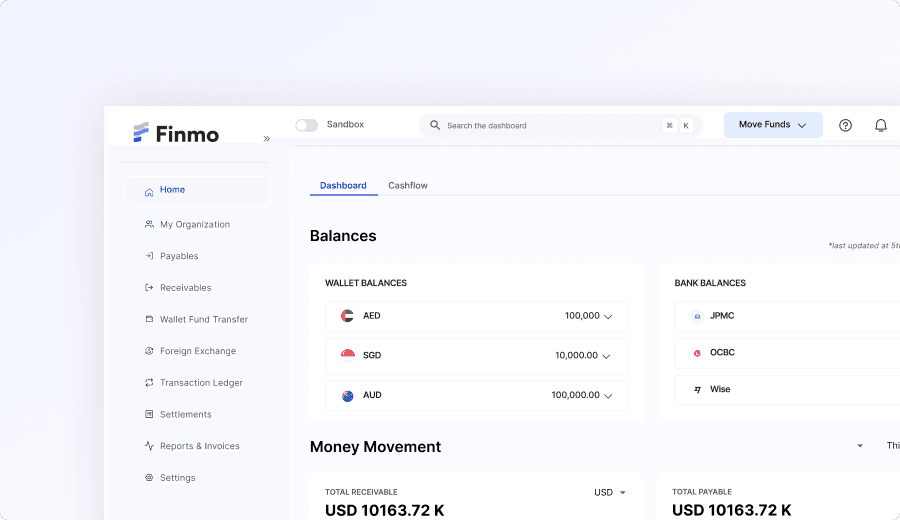Image resolution: width=900 pixels, height=520 pixels.
Task: Open My Organization menu item
Action: point(197,224)
